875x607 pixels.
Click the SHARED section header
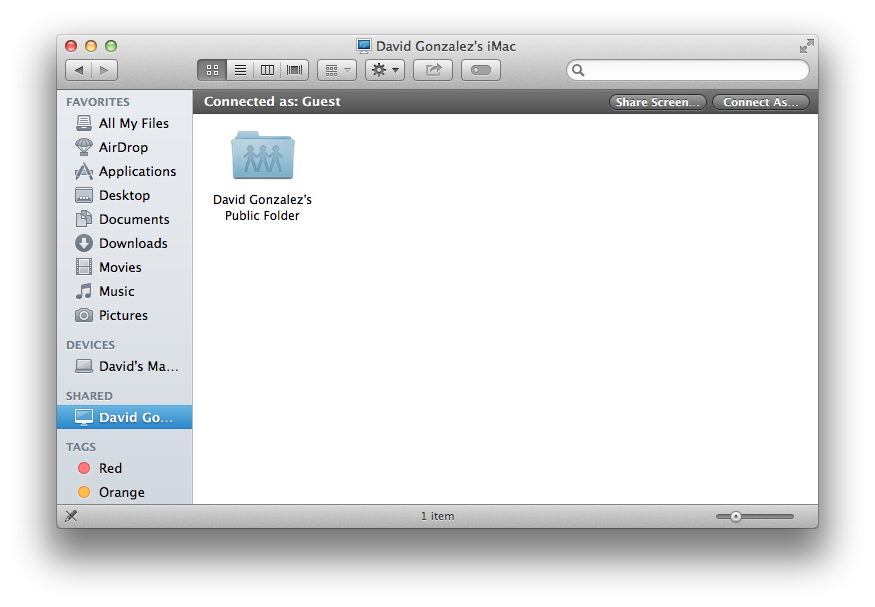pyautogui.click(x=89, y=396)
